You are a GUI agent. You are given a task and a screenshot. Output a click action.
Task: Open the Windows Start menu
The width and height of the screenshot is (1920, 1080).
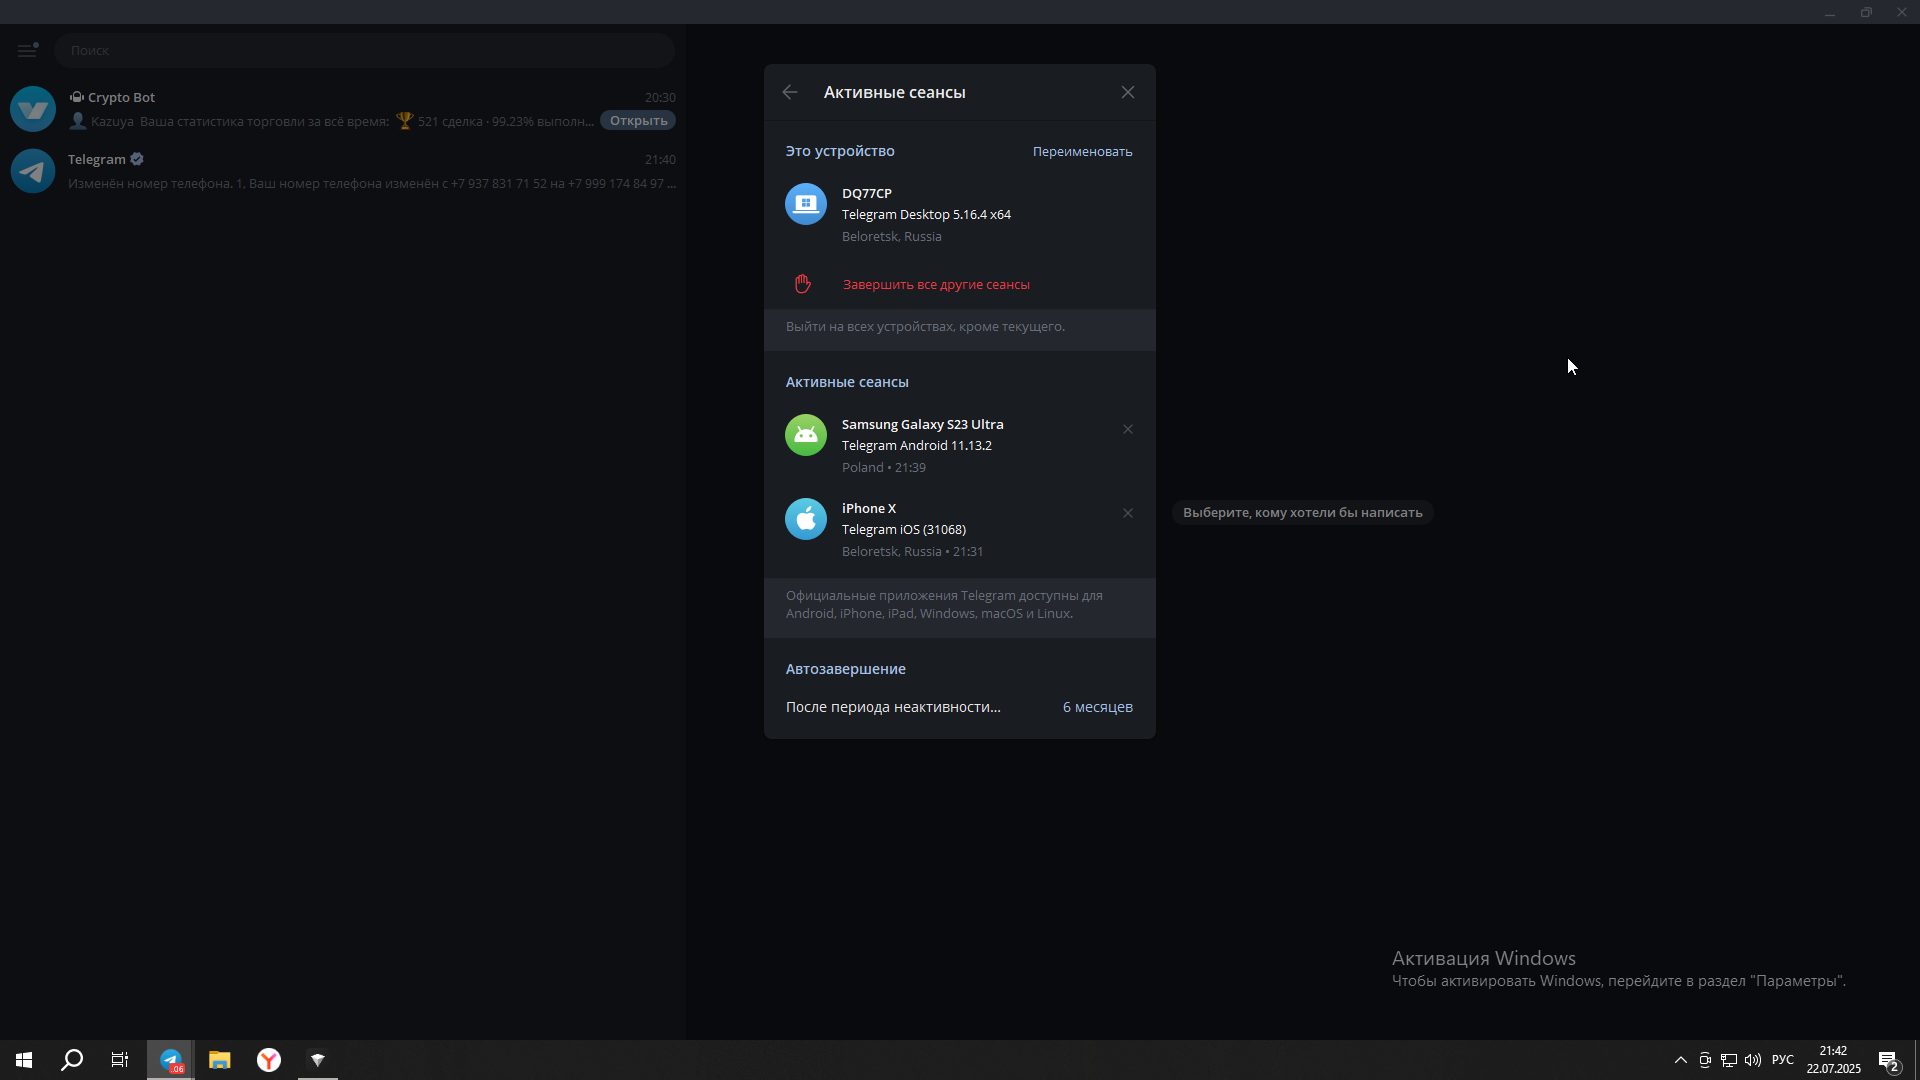(x=24, y=1060)
